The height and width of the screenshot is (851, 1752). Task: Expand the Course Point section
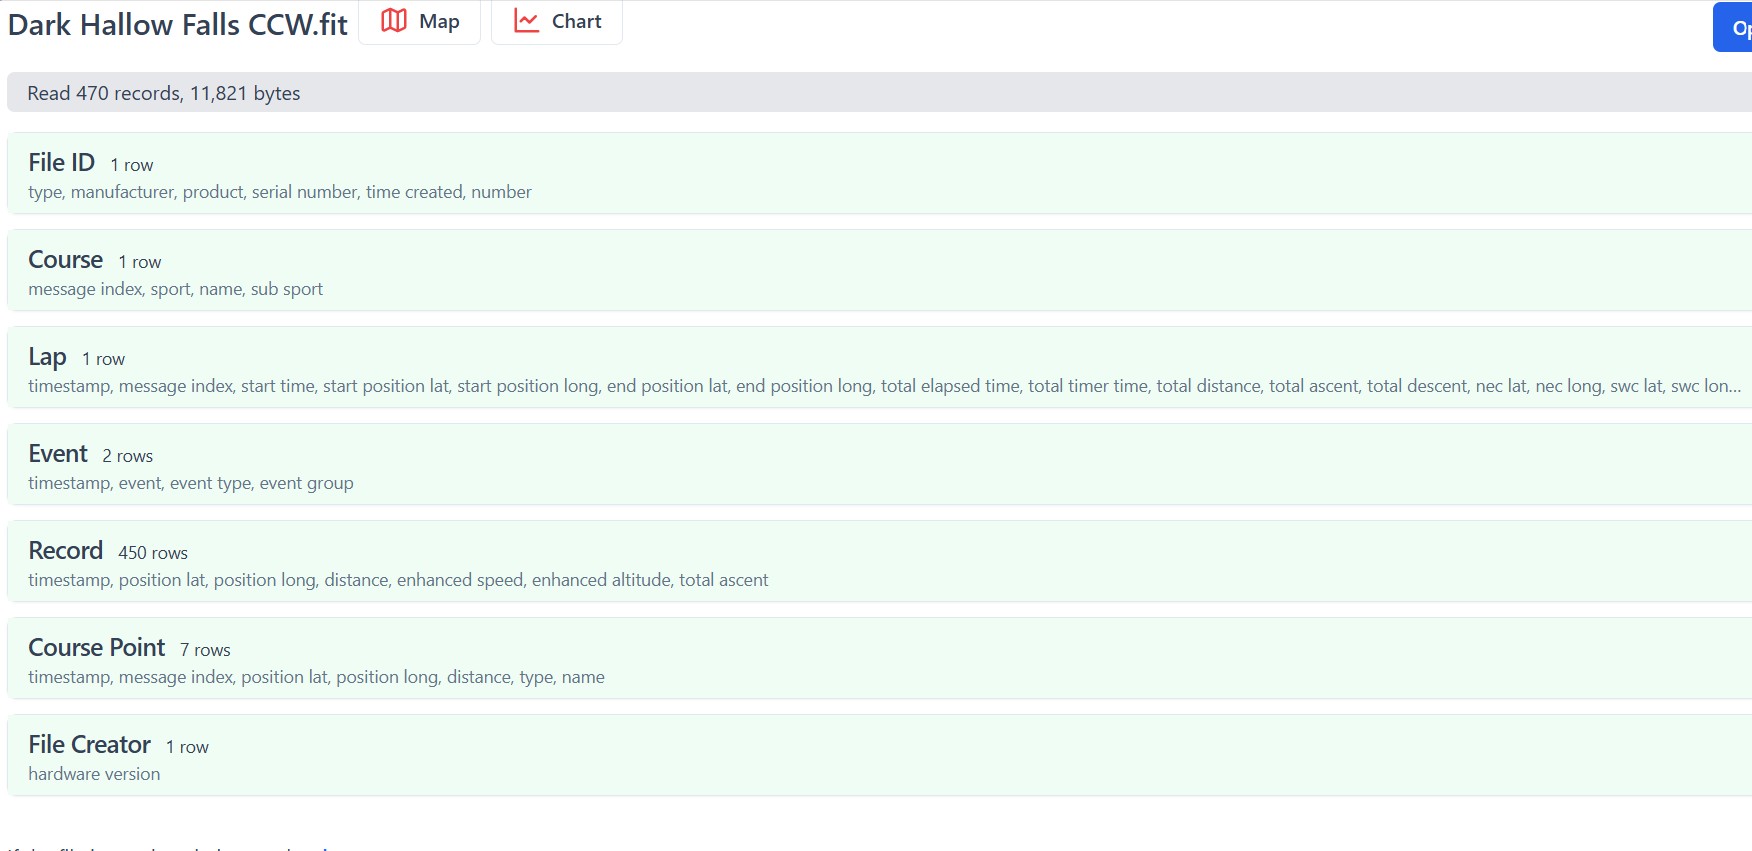pyautogui.click(x=97, y=648)
